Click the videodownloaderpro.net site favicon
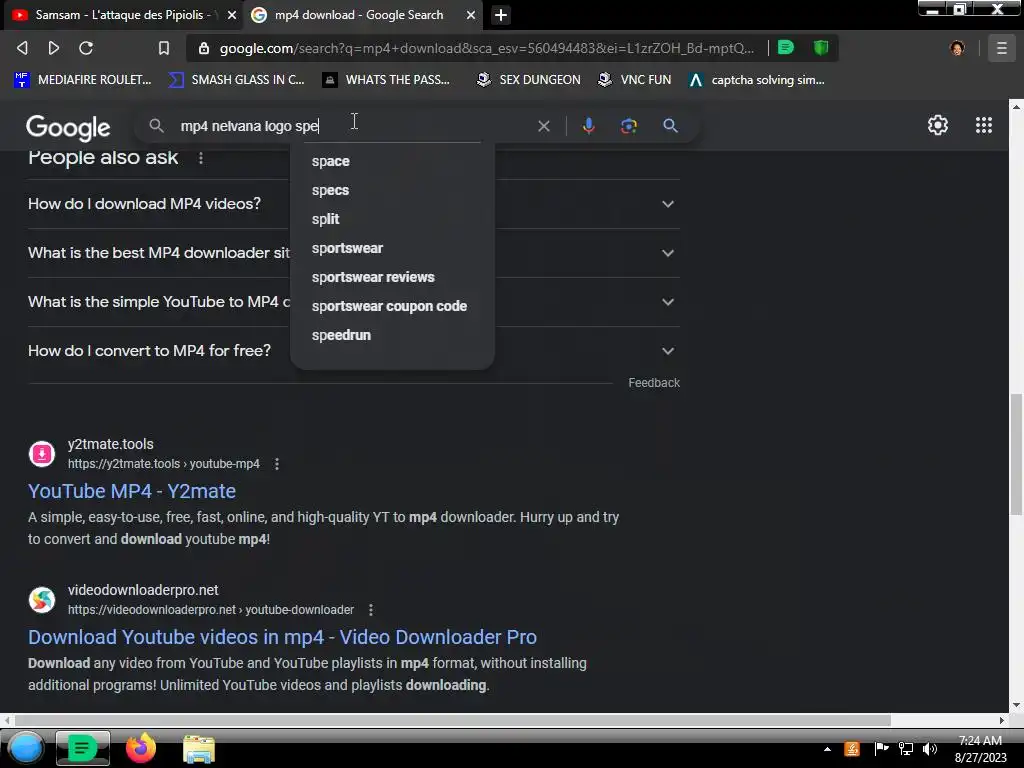This screenshot has height=768, width=1024. click(x=42, y=600)
